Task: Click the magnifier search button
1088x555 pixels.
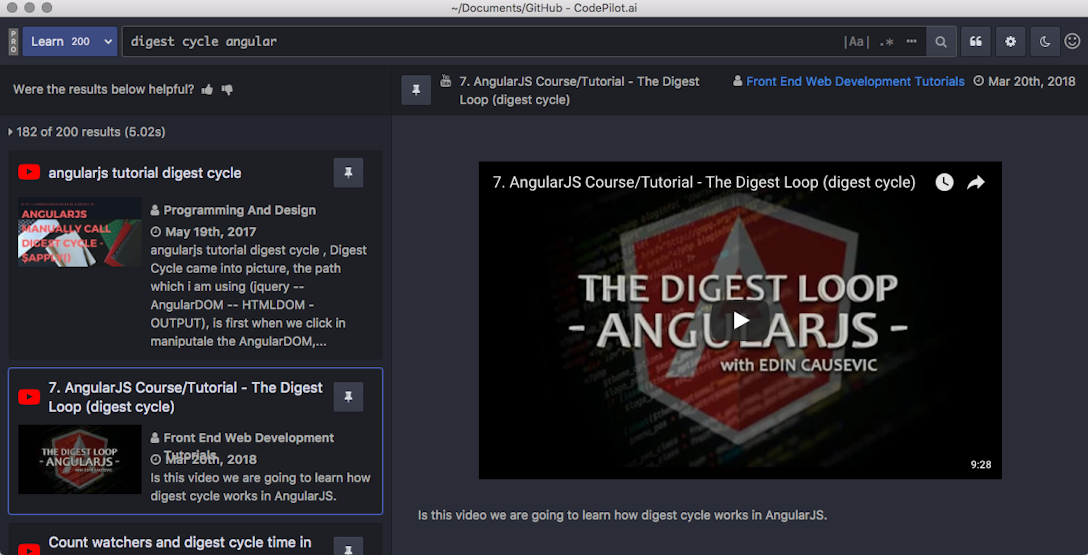Action: click(x=940, y=42)
